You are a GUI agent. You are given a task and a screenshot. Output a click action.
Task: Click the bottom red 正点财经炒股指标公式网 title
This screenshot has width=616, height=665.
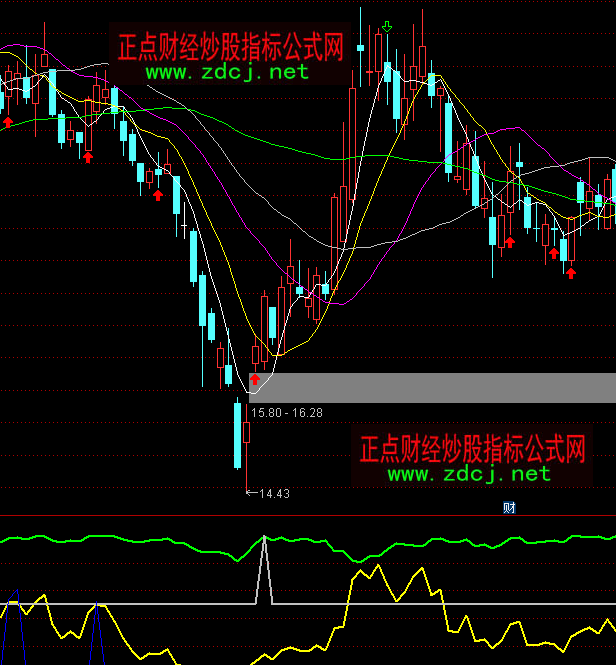472,448
